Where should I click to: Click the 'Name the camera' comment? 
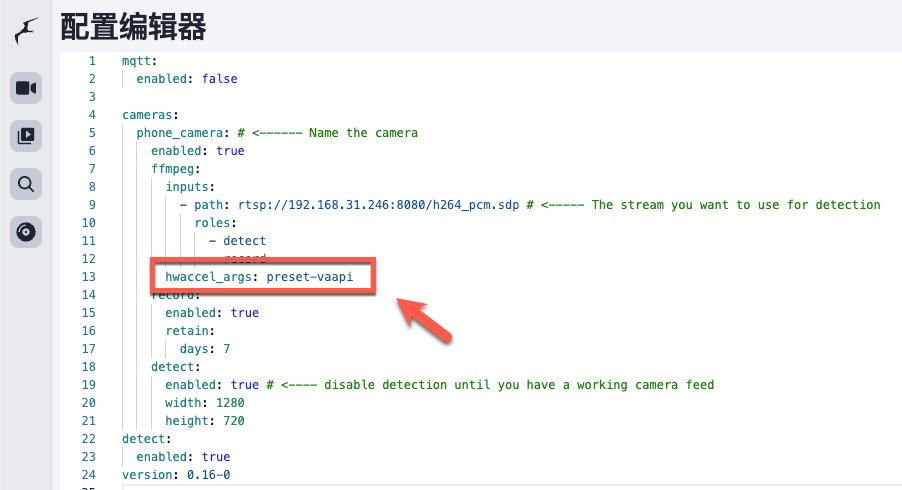click(363, 133)
